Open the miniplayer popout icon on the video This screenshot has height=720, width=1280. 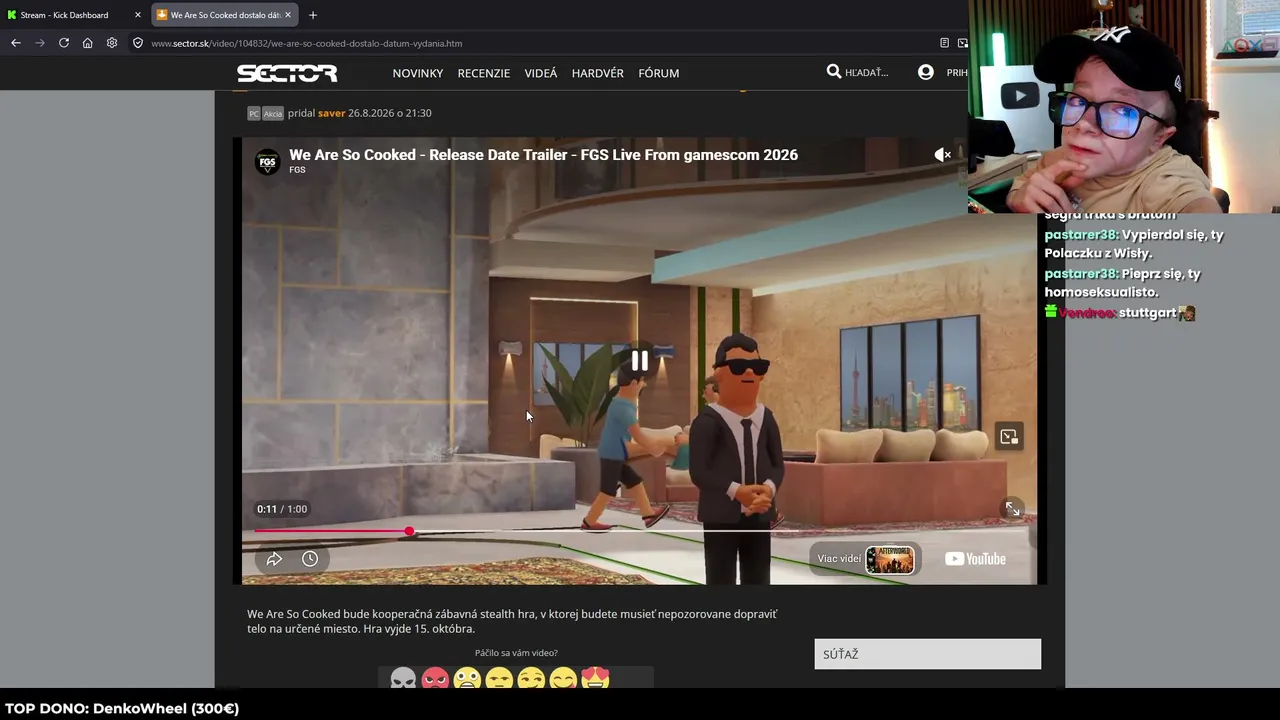coord(1009,437)
